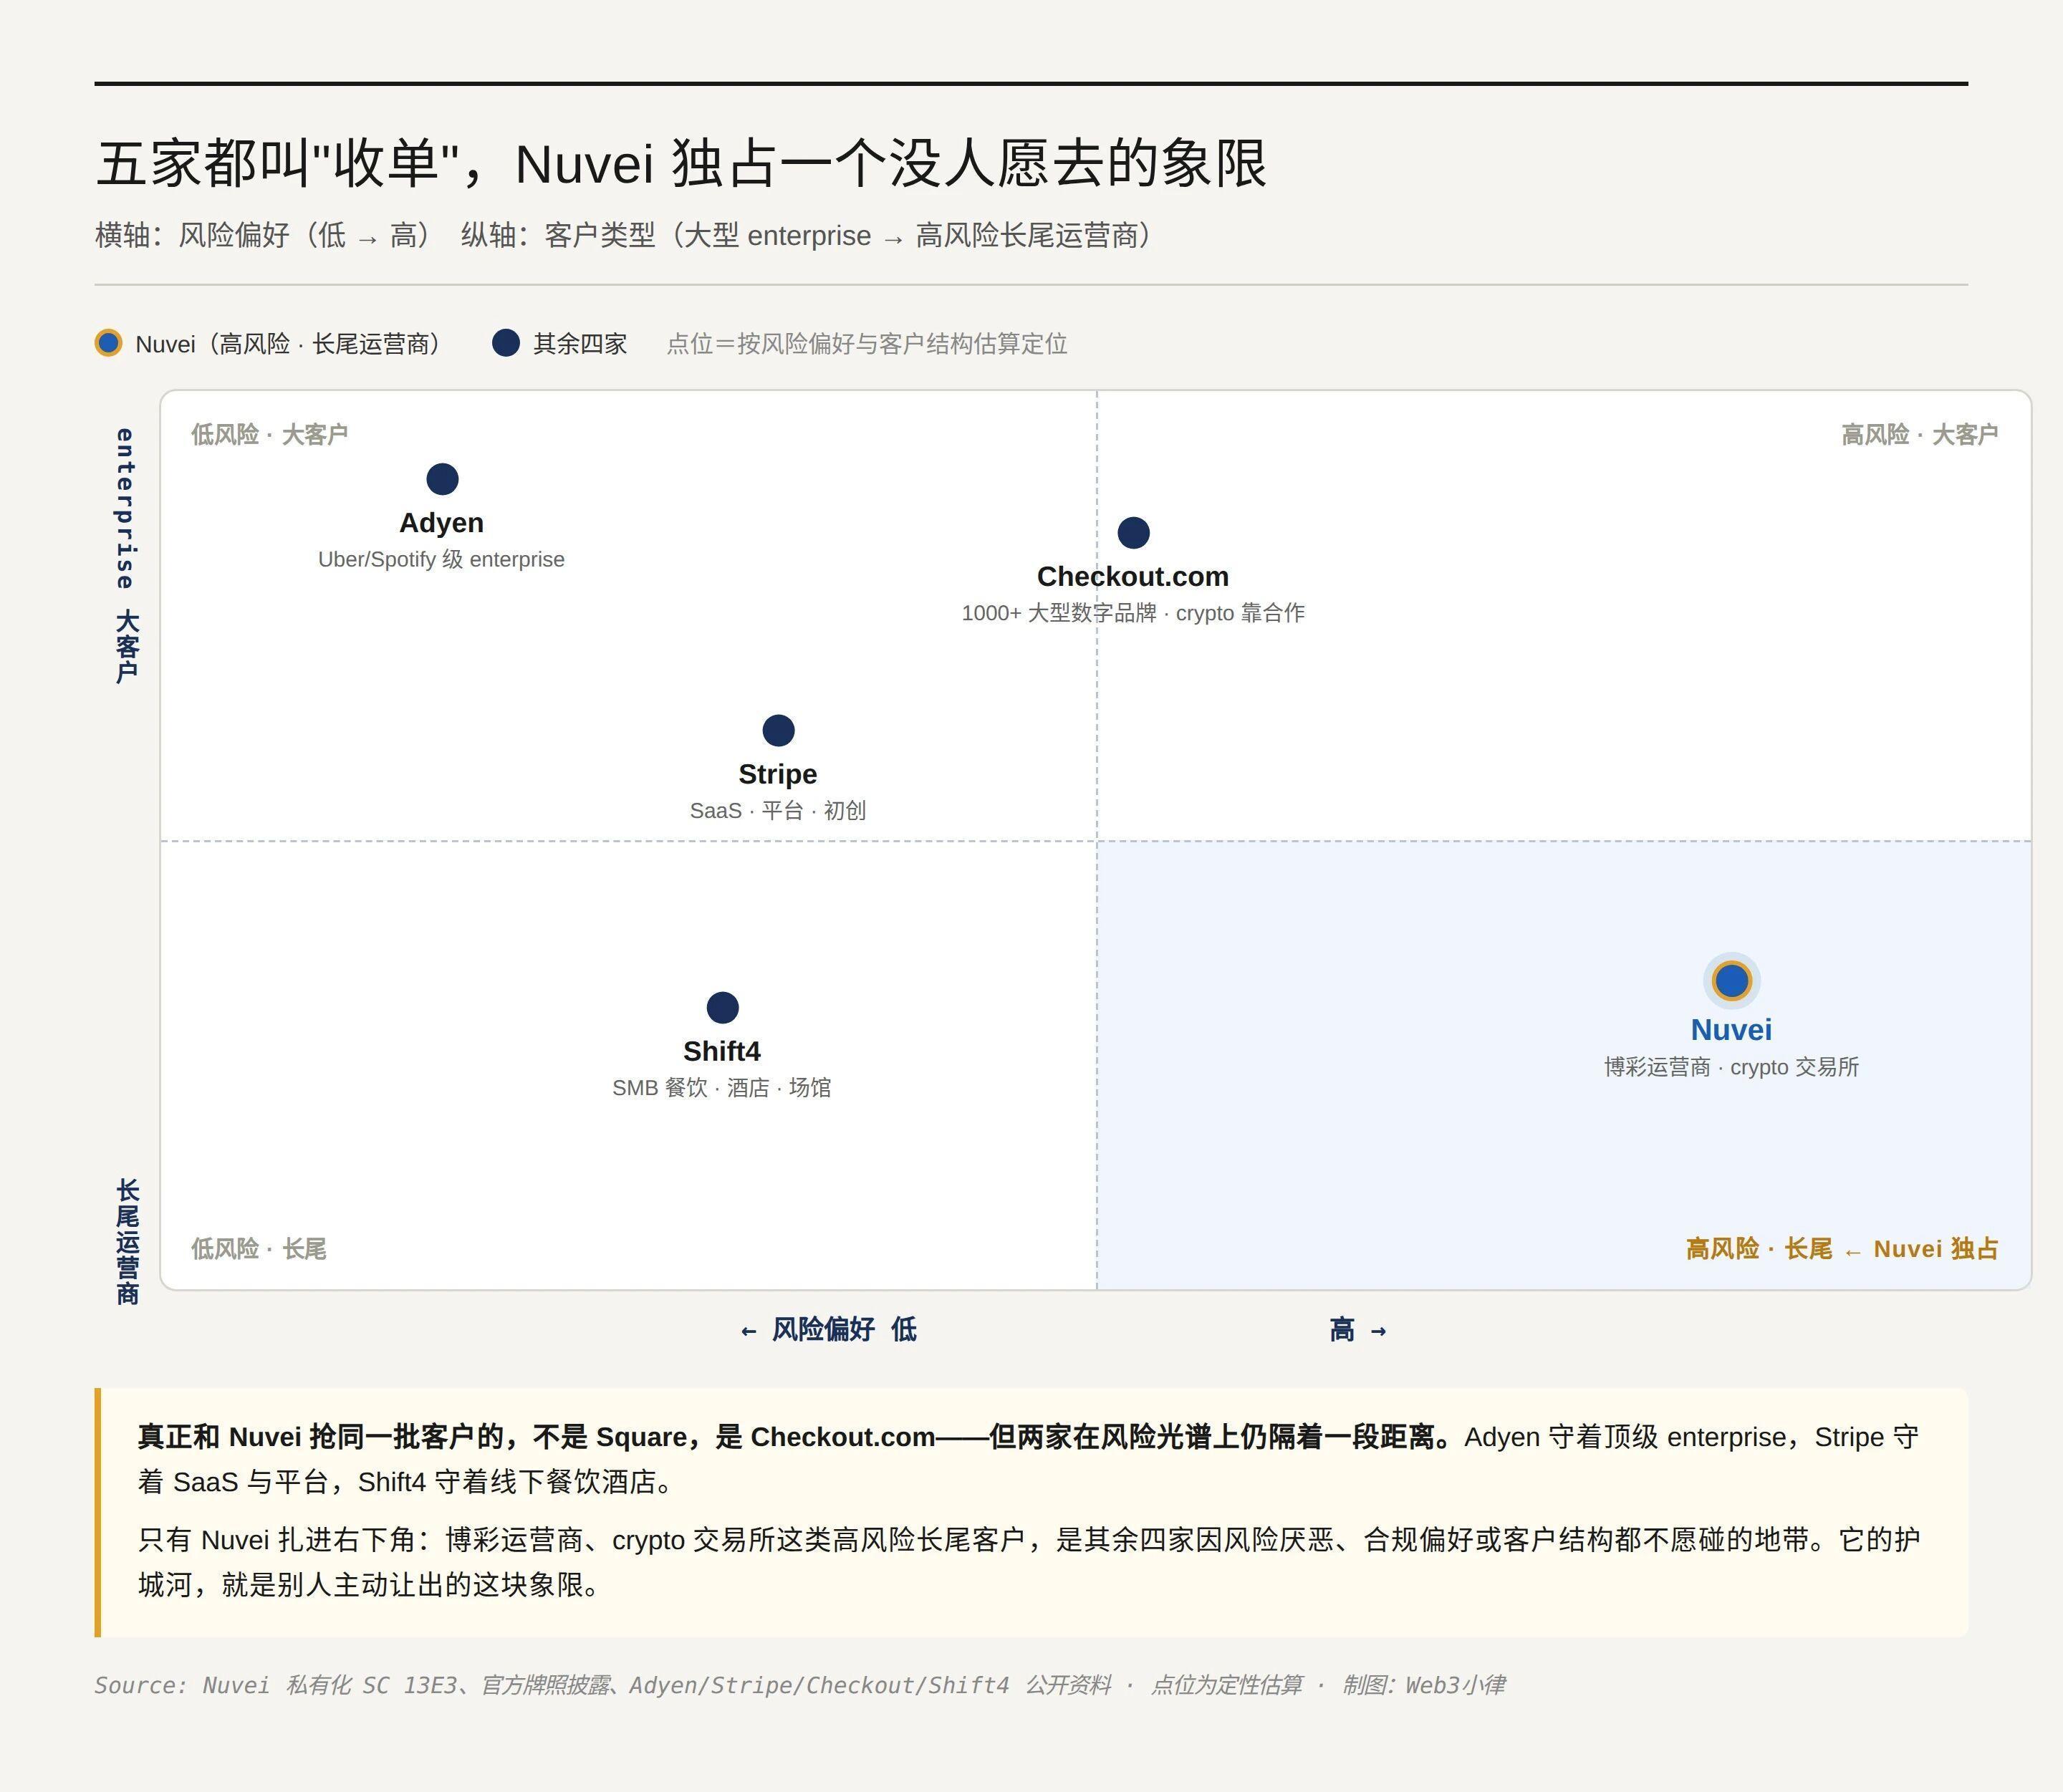Click the Source footnote line at bottom
2063x1792 pixels.
[x=799, y=1685]
